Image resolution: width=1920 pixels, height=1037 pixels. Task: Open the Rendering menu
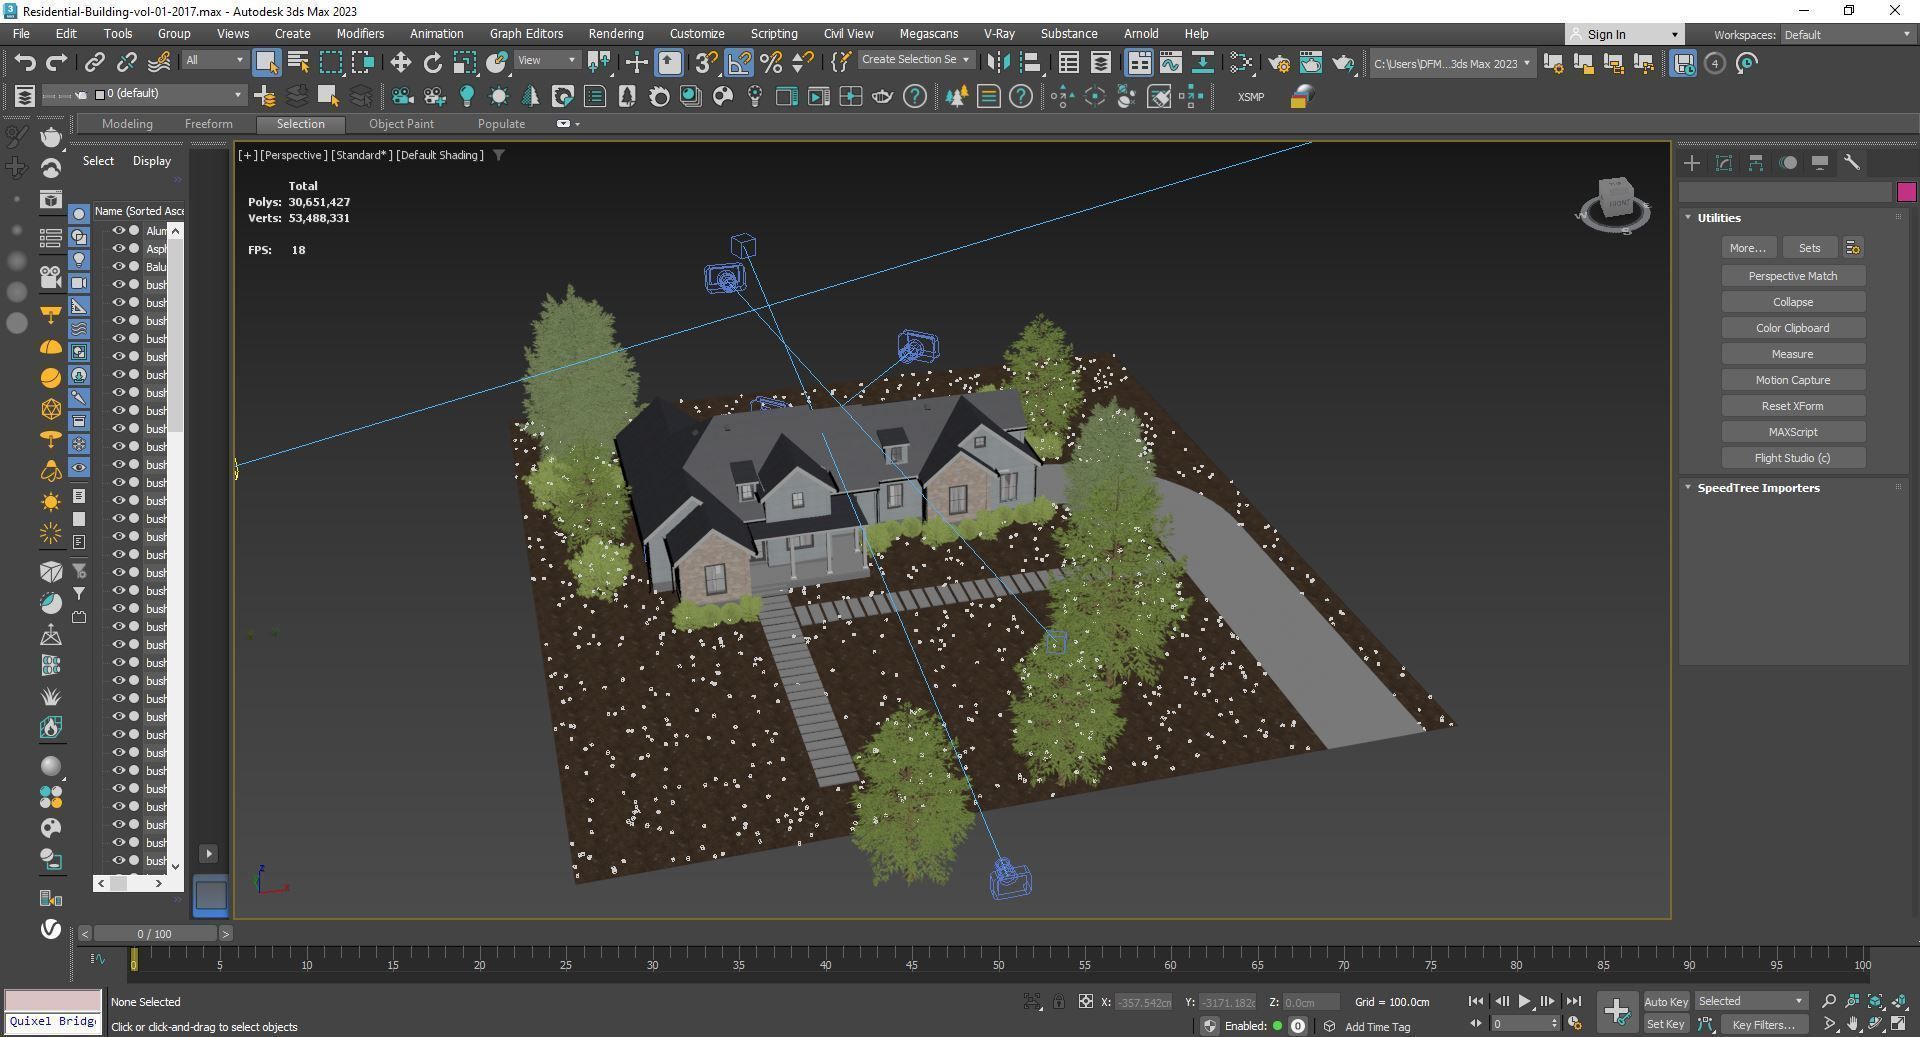(x=615, y=34)
